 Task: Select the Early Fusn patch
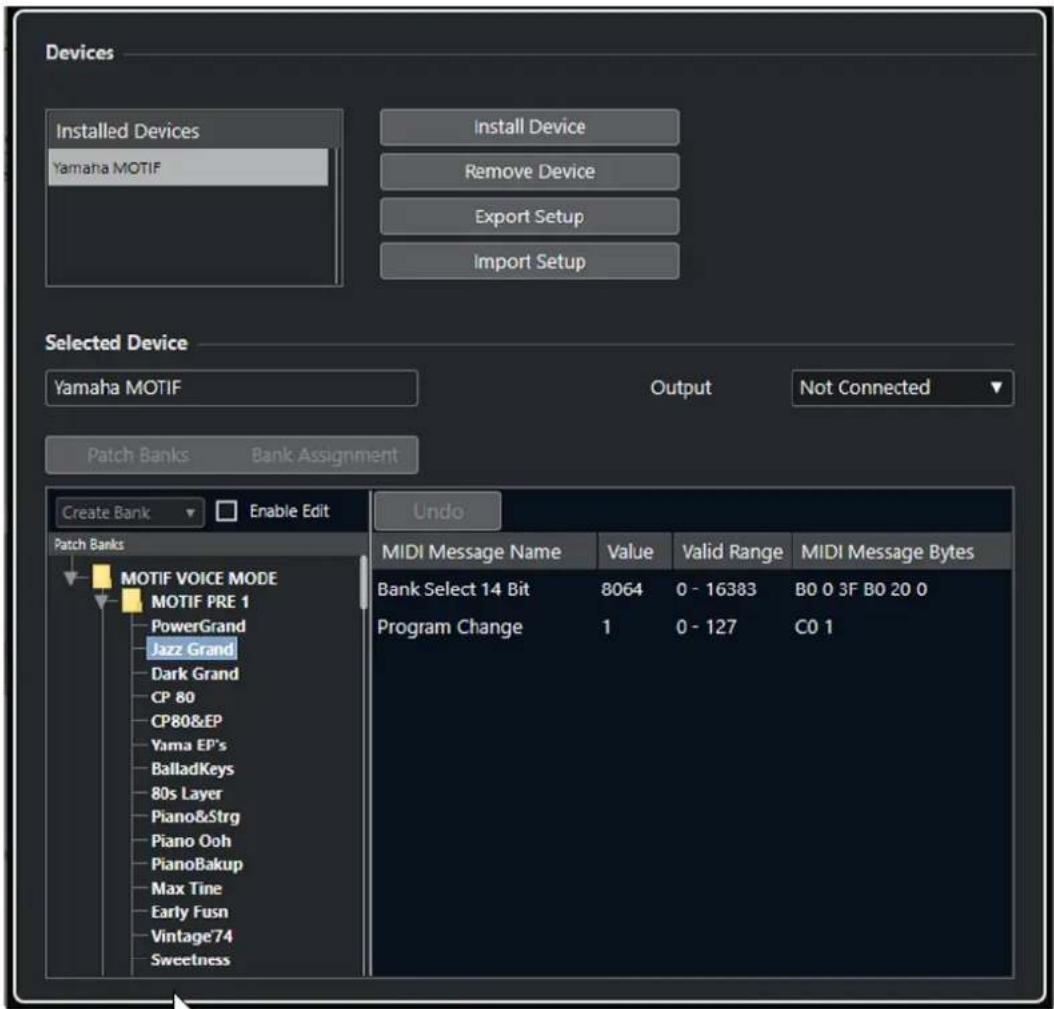[x=190, y=912]
